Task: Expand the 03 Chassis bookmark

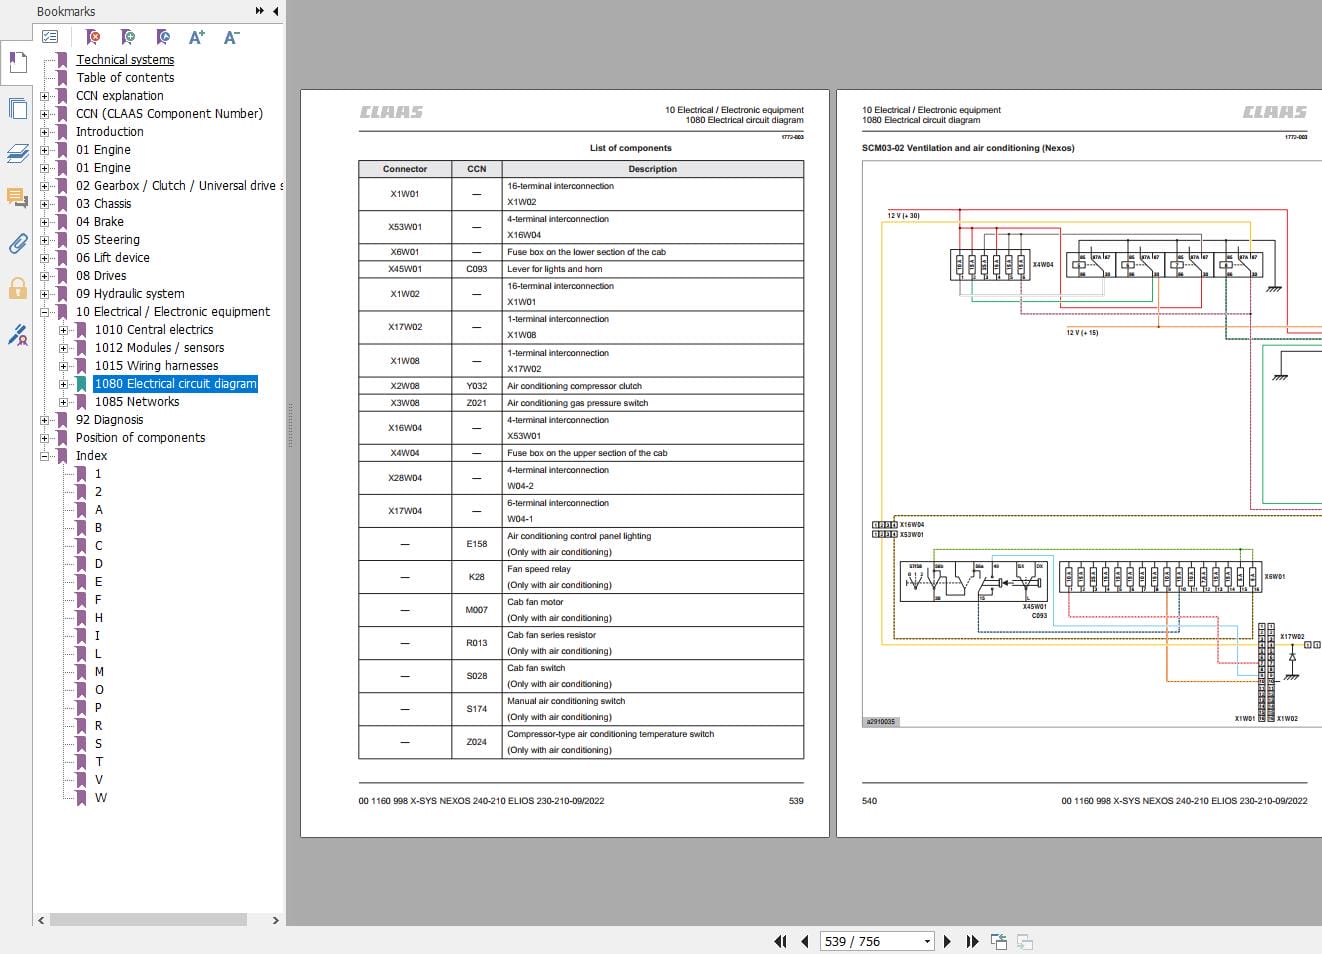Action: [x=44, y=204]
